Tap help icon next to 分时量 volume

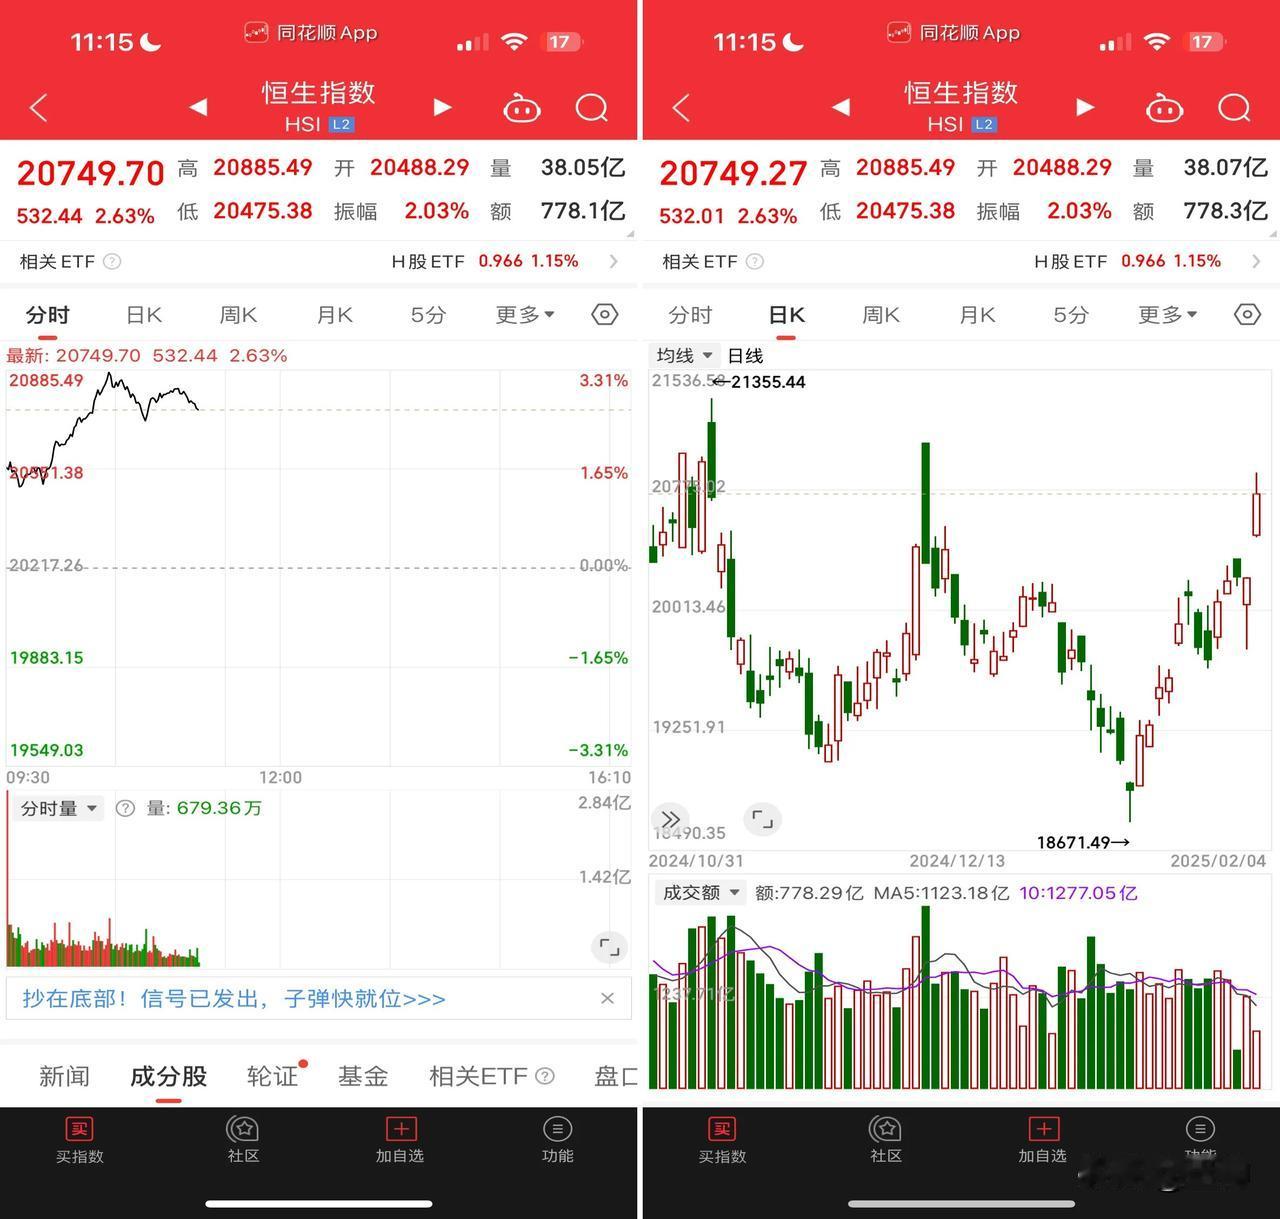point(125,808)
